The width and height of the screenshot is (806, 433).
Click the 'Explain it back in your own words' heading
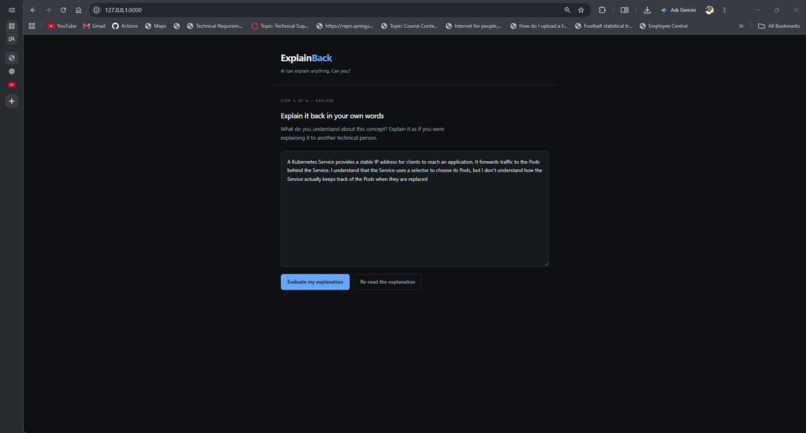(332, 116)
